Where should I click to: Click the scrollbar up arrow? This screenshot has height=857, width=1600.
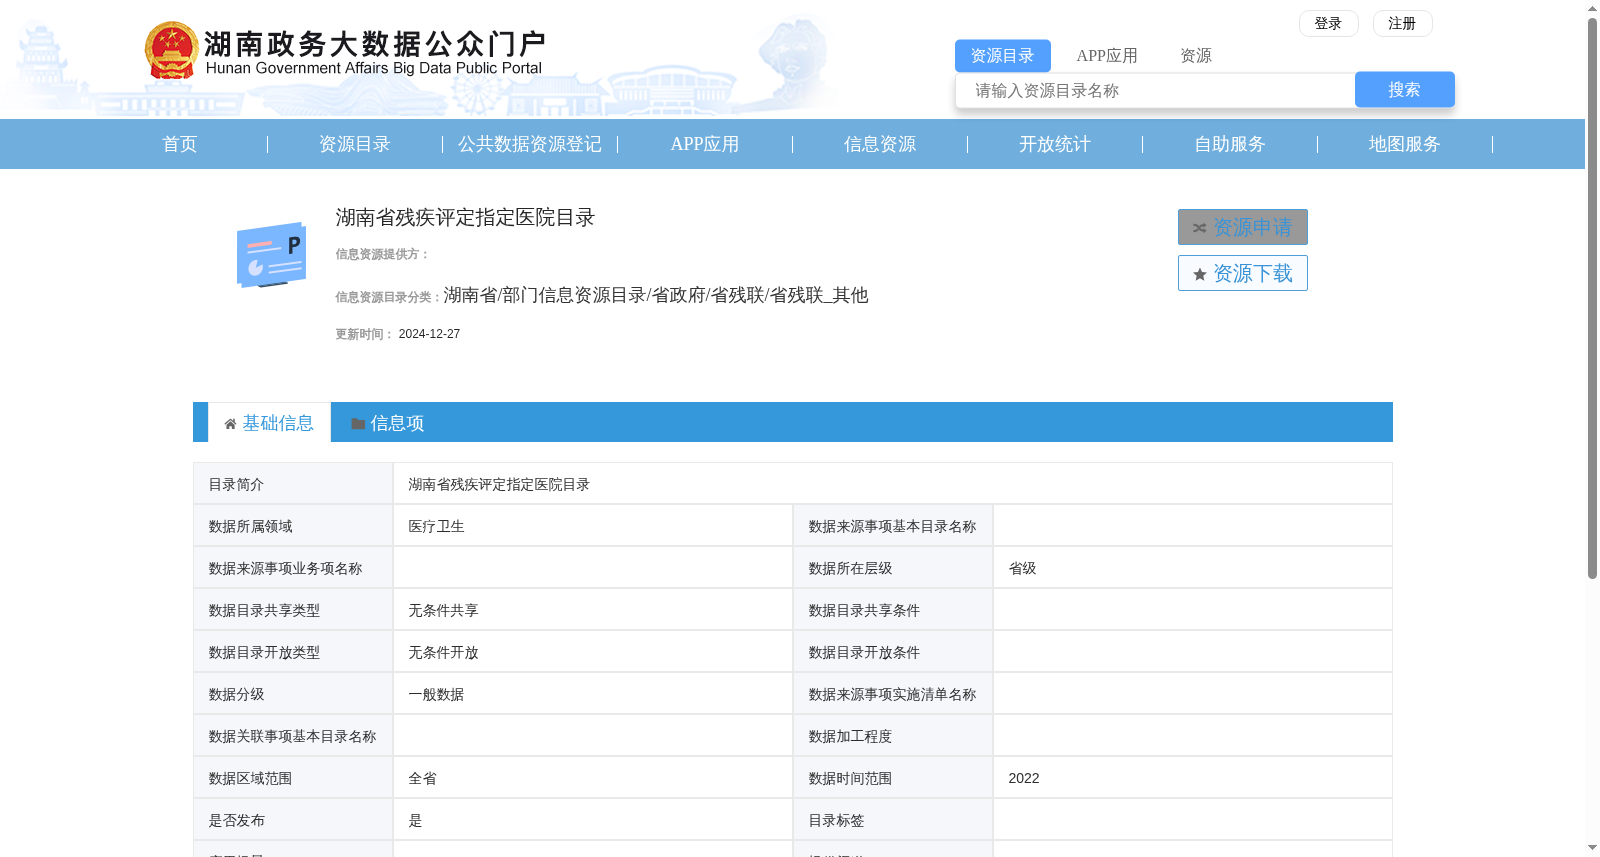(1592, 8)
